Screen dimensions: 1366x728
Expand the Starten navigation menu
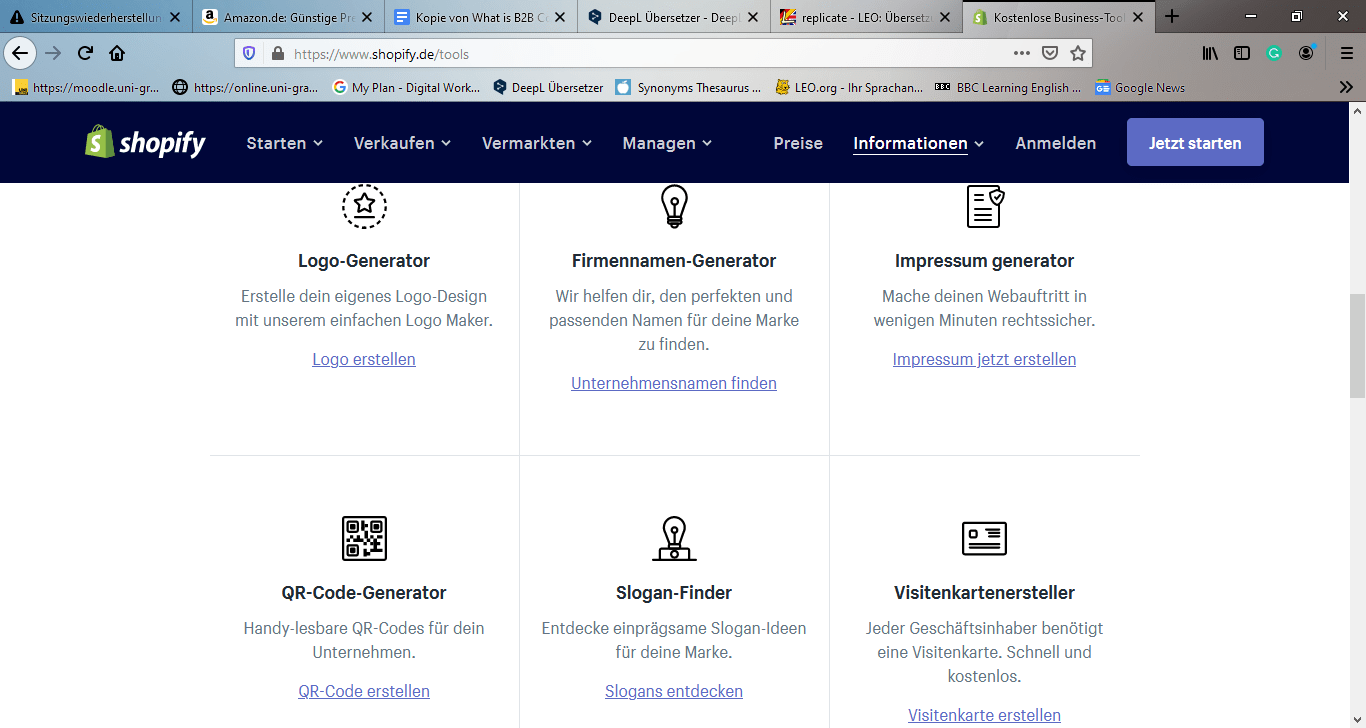(284, 143)
